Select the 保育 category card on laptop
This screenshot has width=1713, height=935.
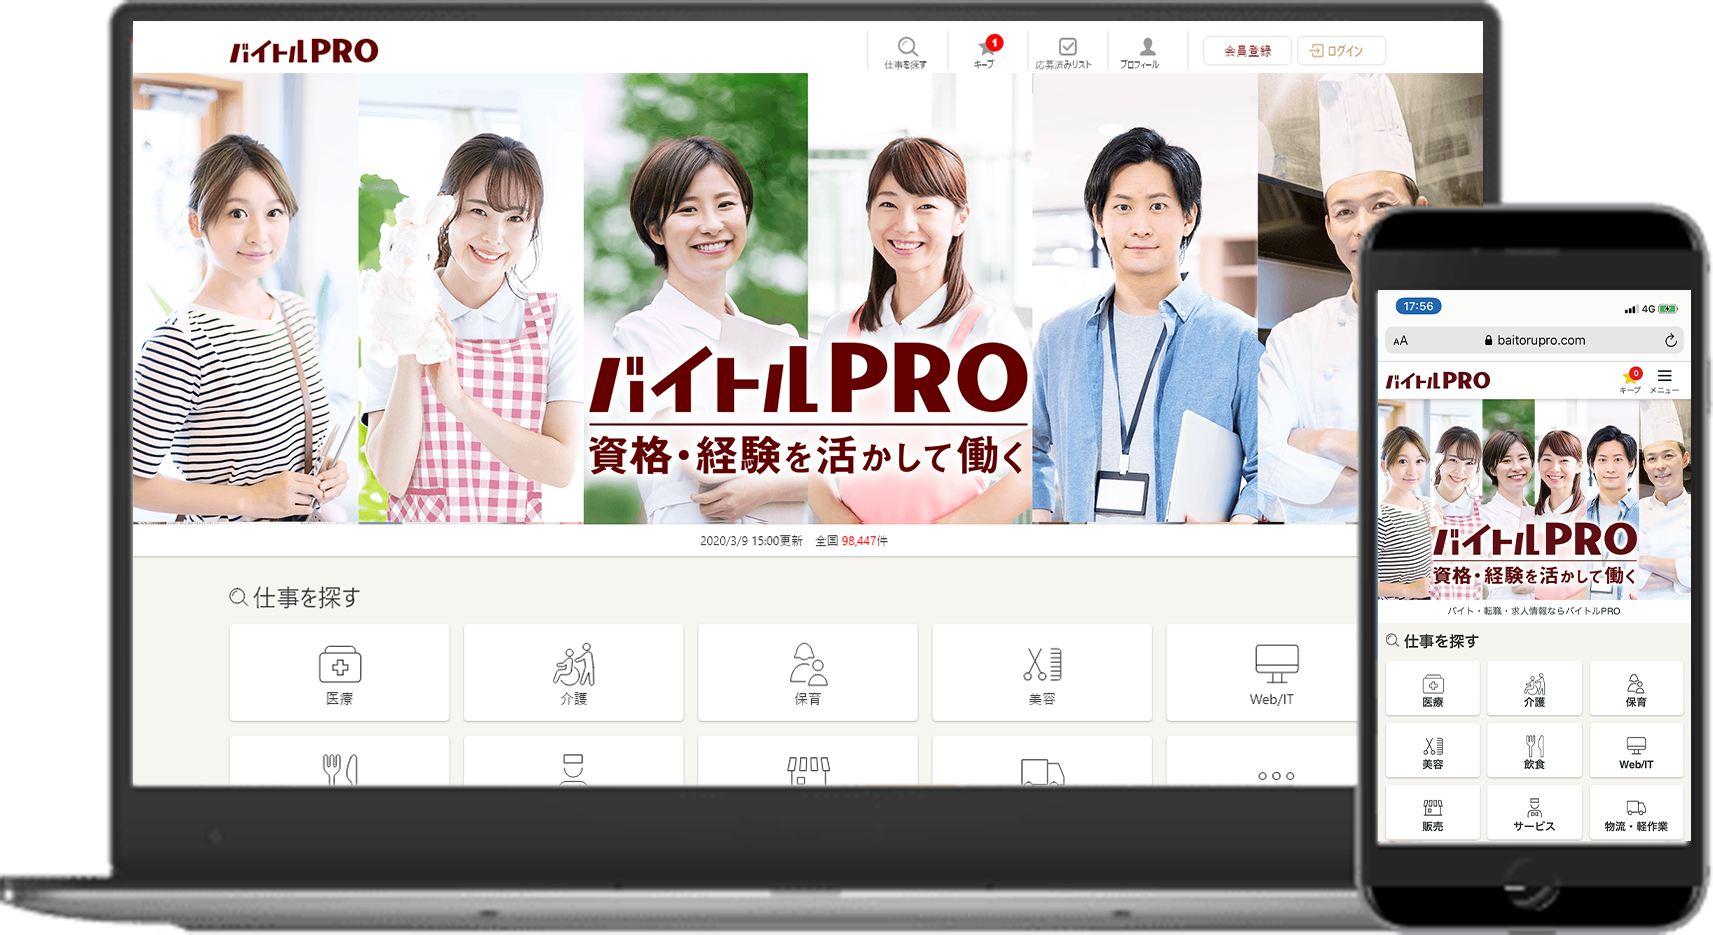click(807, 672)
